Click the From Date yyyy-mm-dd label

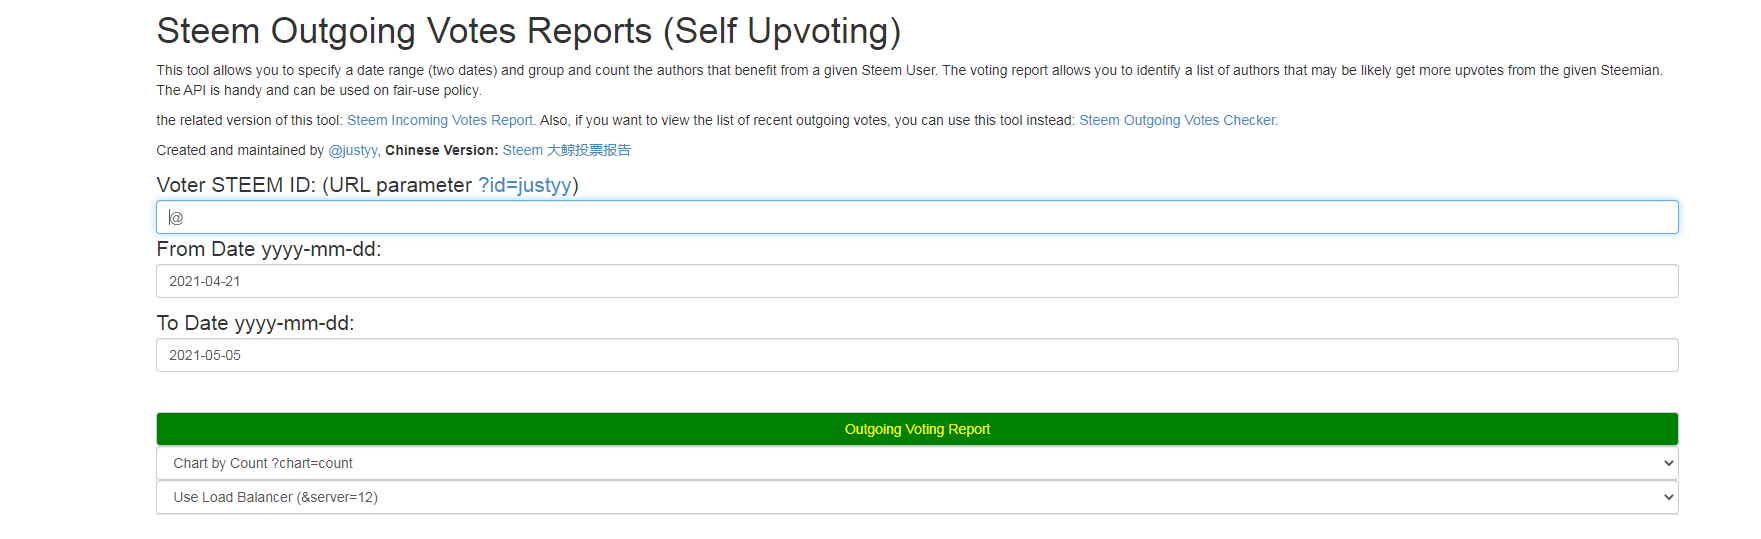point(268,249)
